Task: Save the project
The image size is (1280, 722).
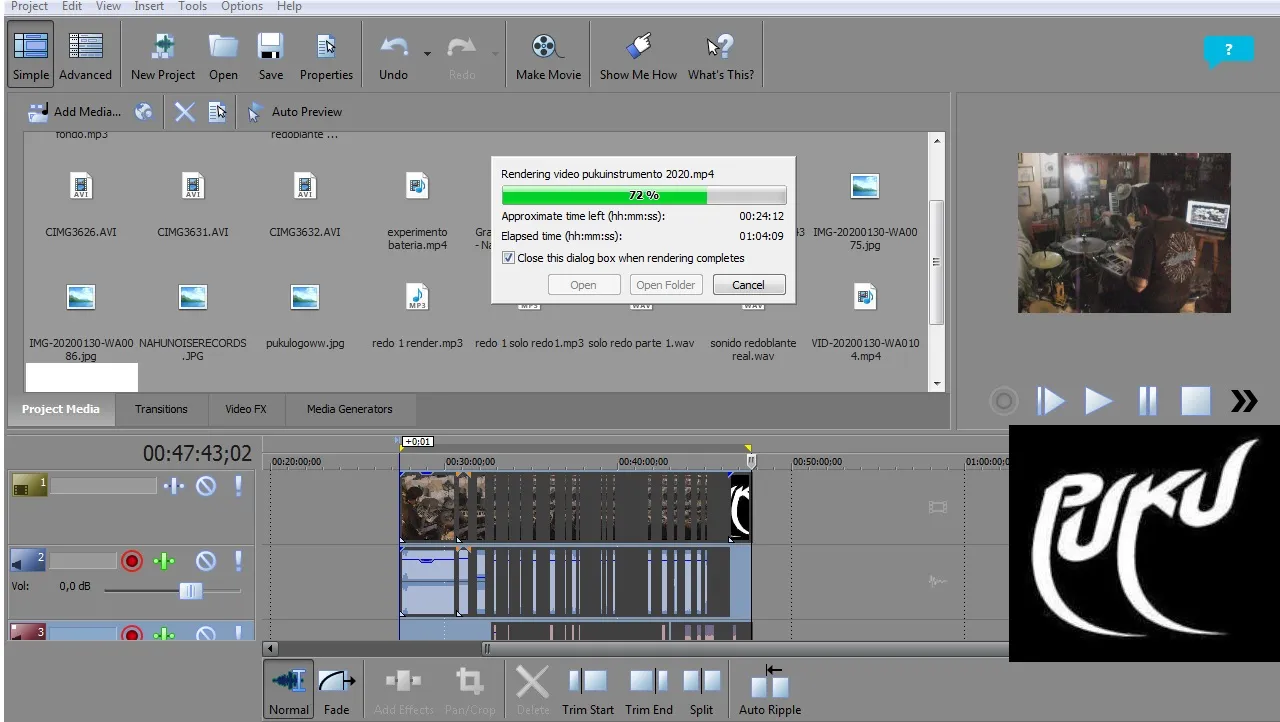Action: tap(270, 54)
